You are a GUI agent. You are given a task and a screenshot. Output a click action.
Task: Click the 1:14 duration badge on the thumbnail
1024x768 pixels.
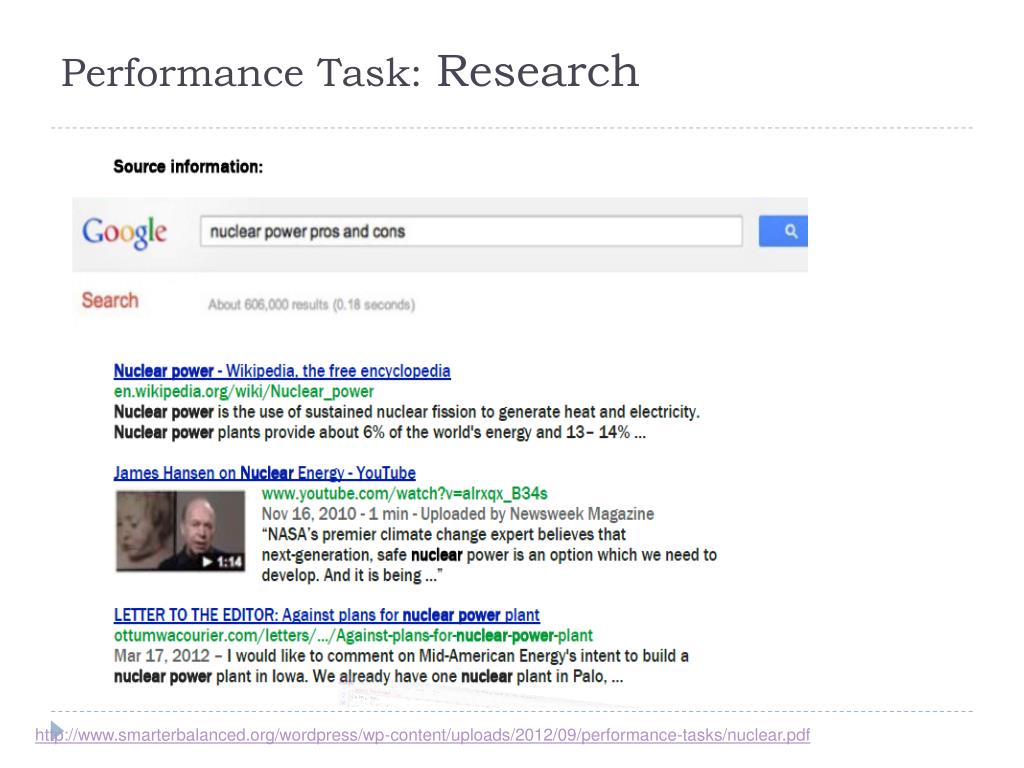point(222,562)
